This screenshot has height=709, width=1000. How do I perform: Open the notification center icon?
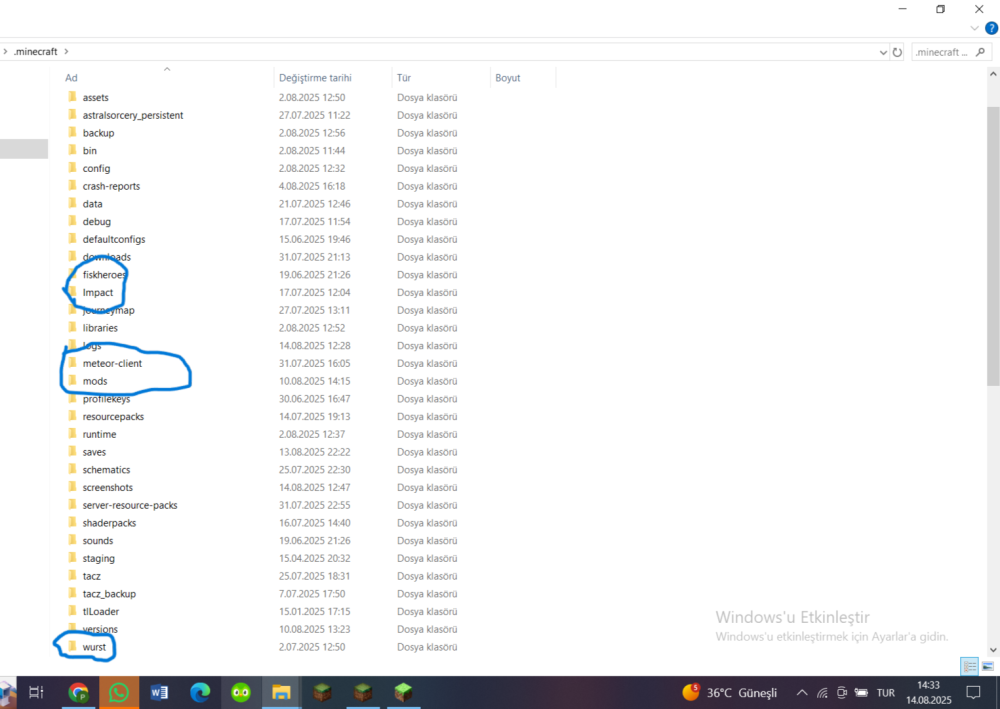pos(973,692)
